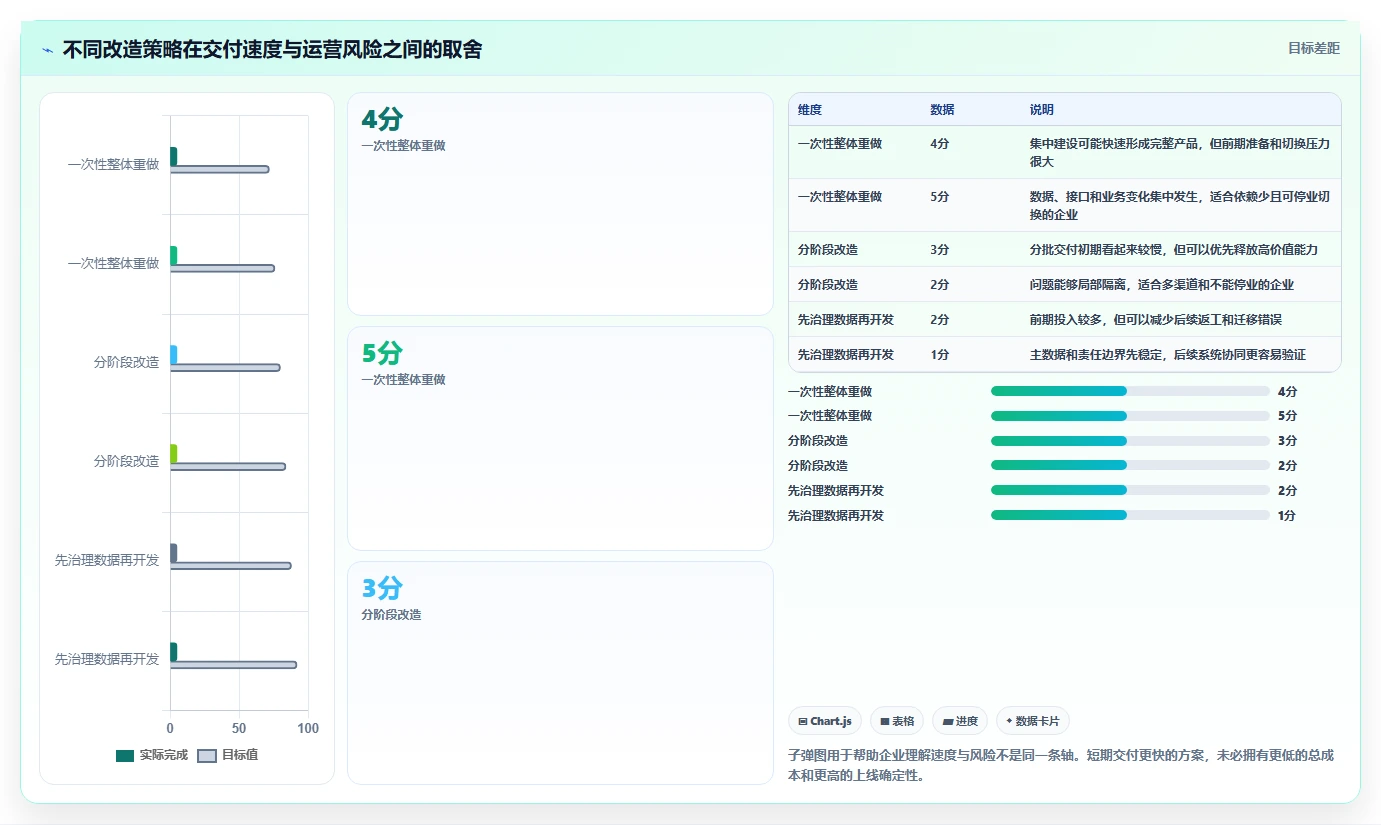Toggle the 目标值 legend swatch
1381x825 pixels.
tap(207, 755)
